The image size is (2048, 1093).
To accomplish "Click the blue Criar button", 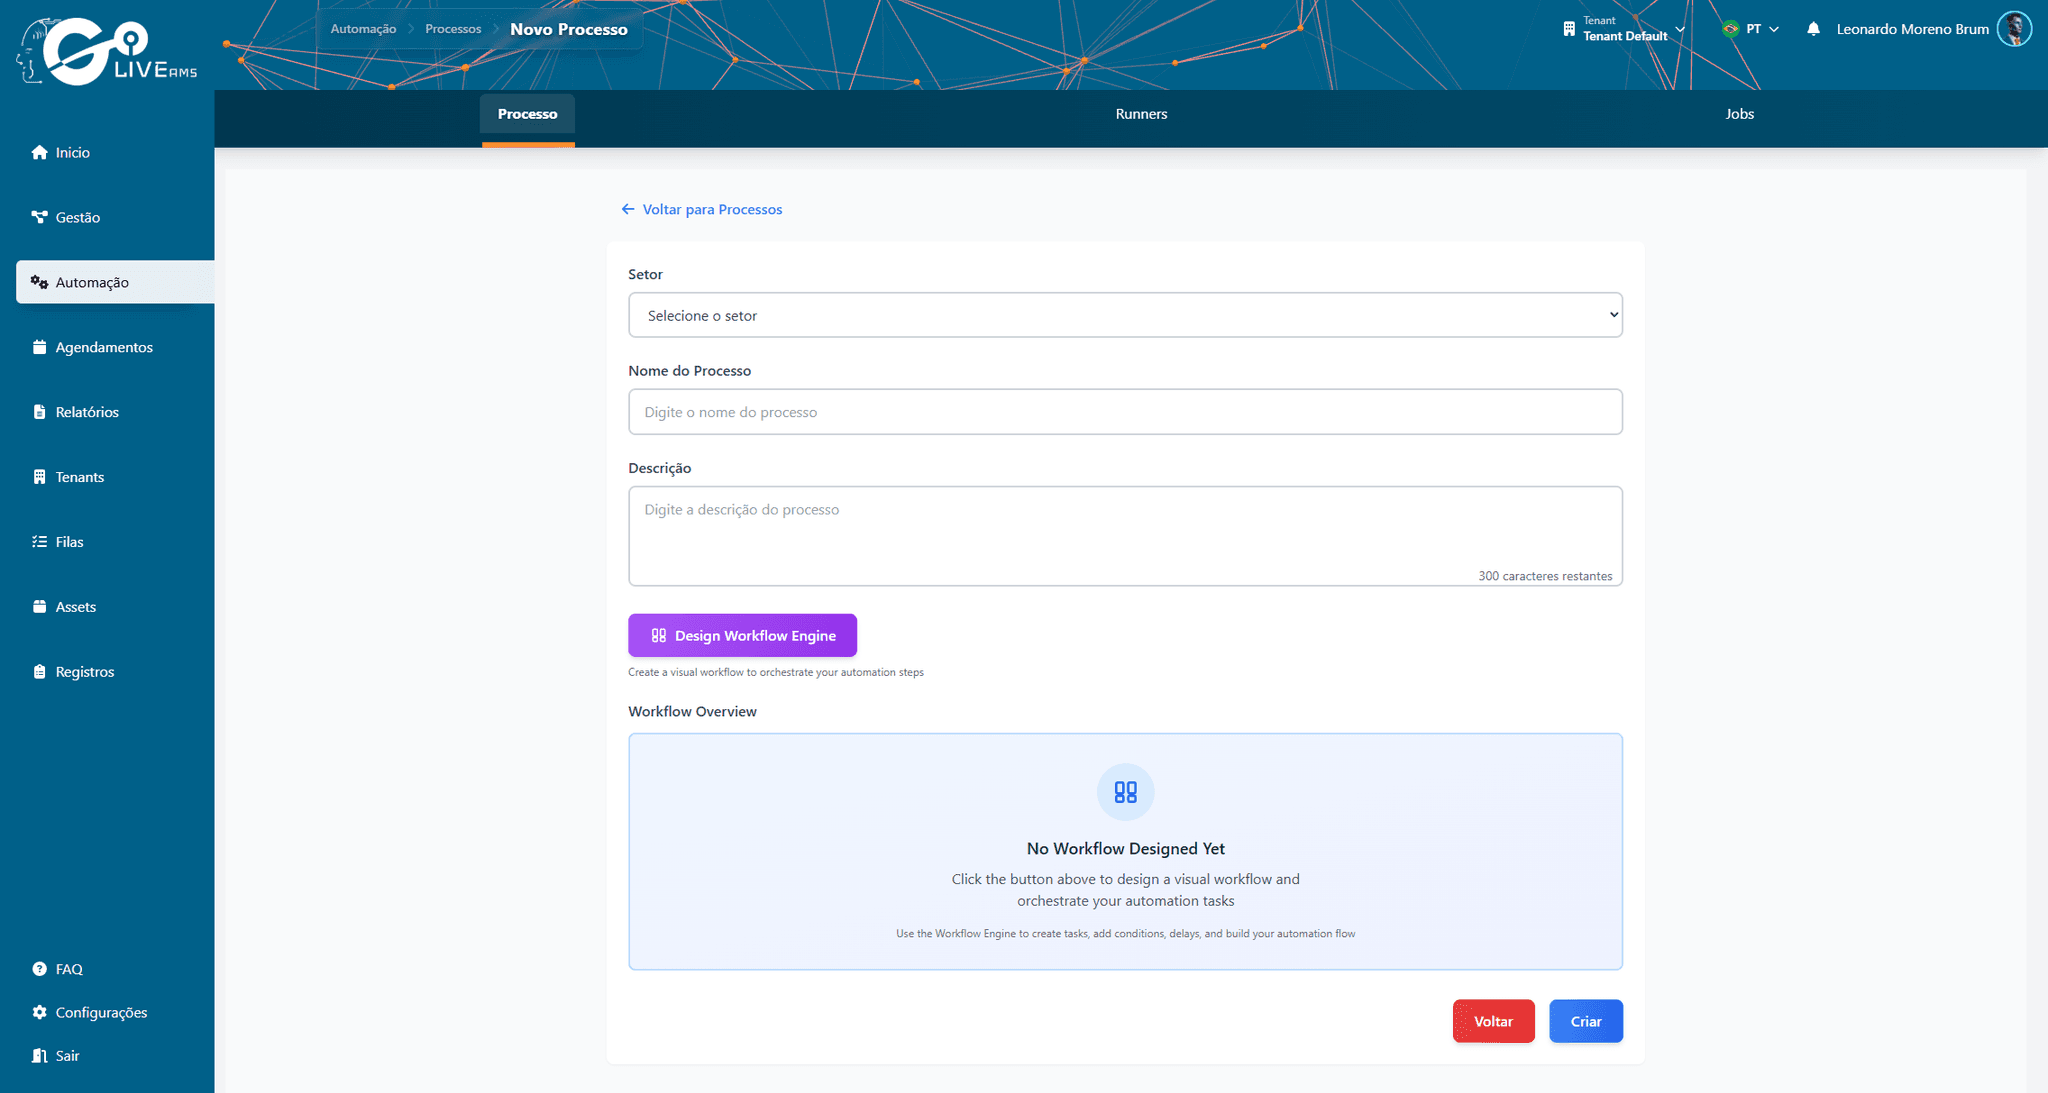I will (x=1586, y=1021).
